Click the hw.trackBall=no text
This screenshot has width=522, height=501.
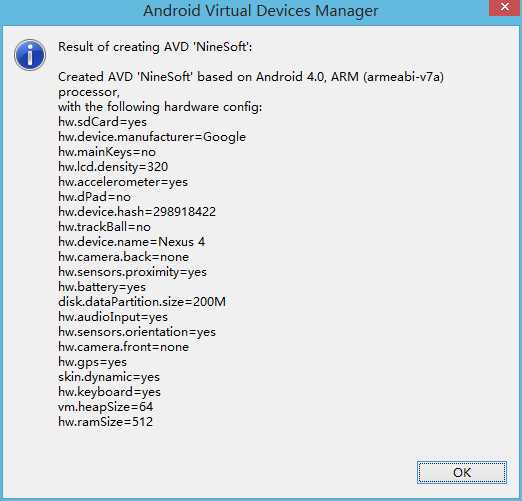tap(104, 227)
